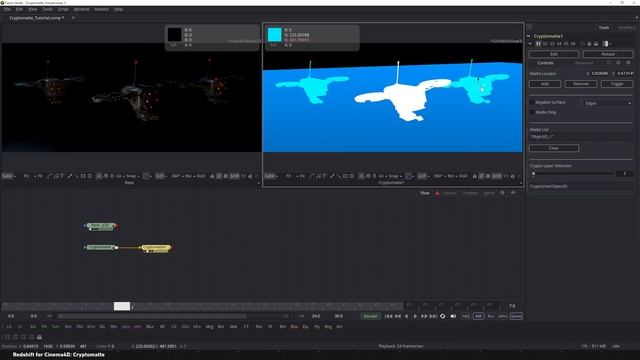Toggle the loop playback button
Viewport: 640px width, 360px height.
(x=442, y=316)
